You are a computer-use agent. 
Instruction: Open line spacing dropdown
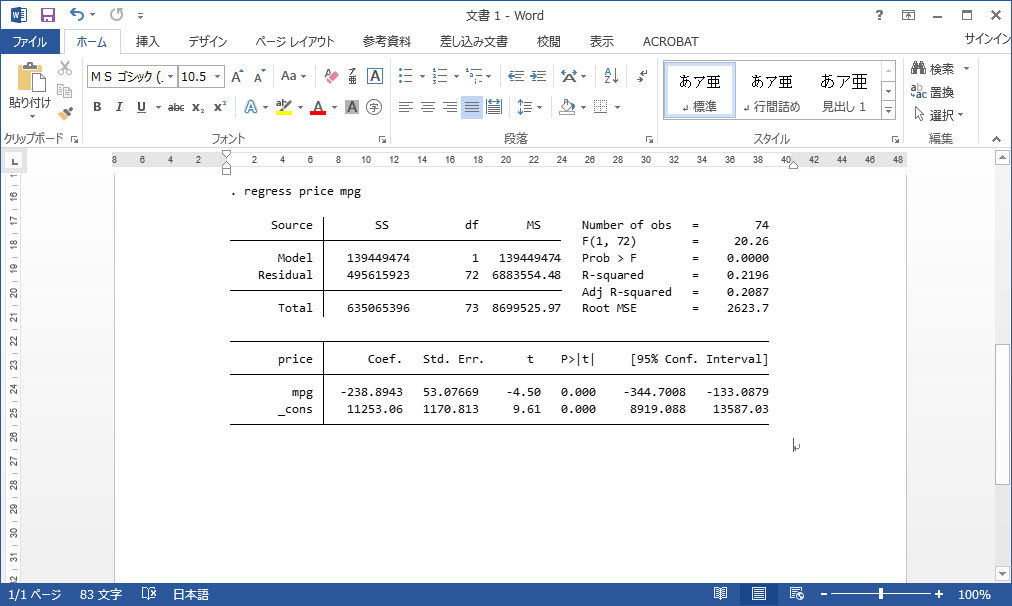coord(529,107)
